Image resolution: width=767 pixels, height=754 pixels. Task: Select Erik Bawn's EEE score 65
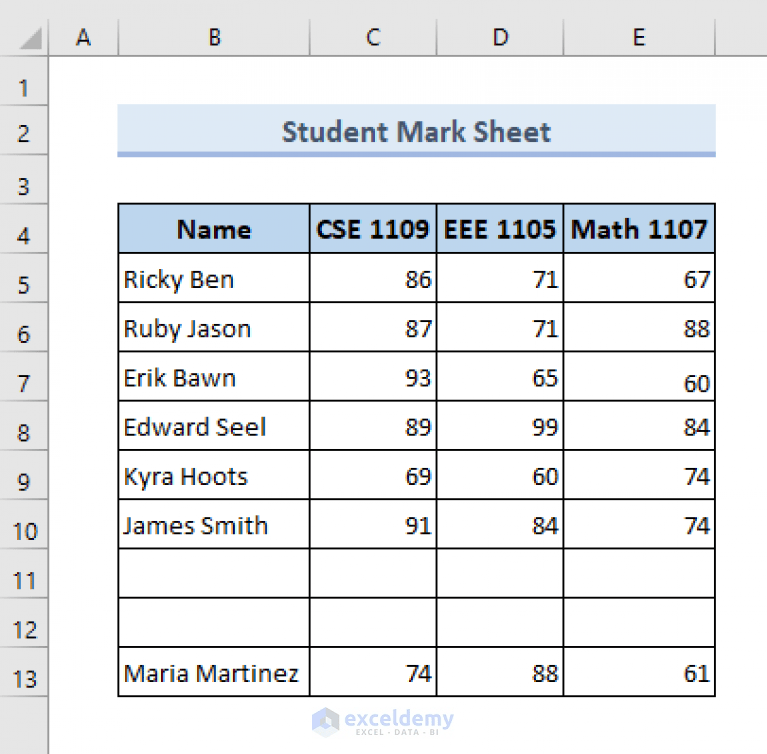500,376
